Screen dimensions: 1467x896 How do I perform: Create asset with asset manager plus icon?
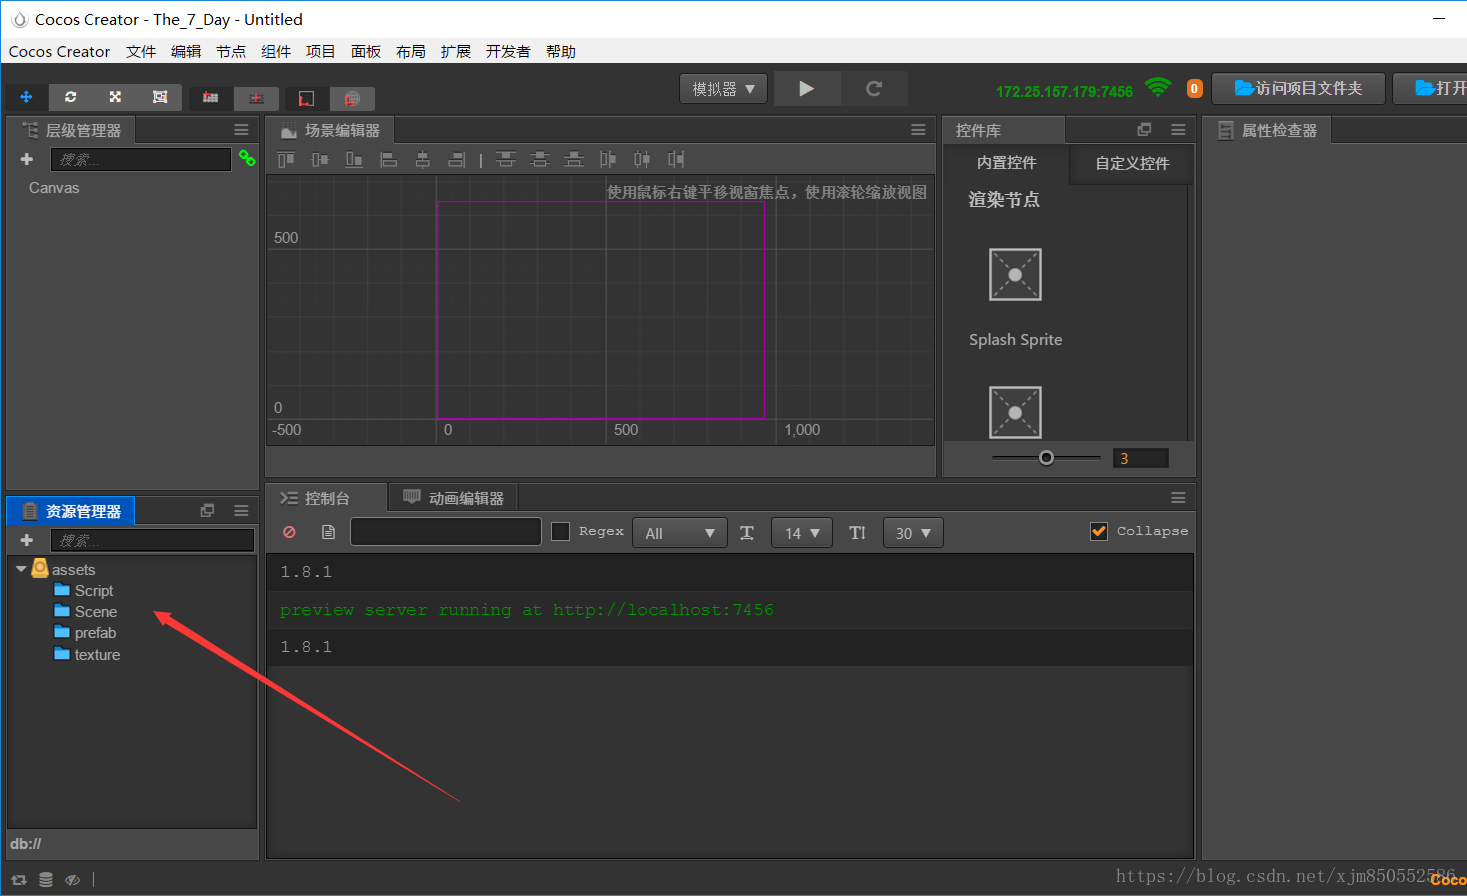click(x=27, y=540)
